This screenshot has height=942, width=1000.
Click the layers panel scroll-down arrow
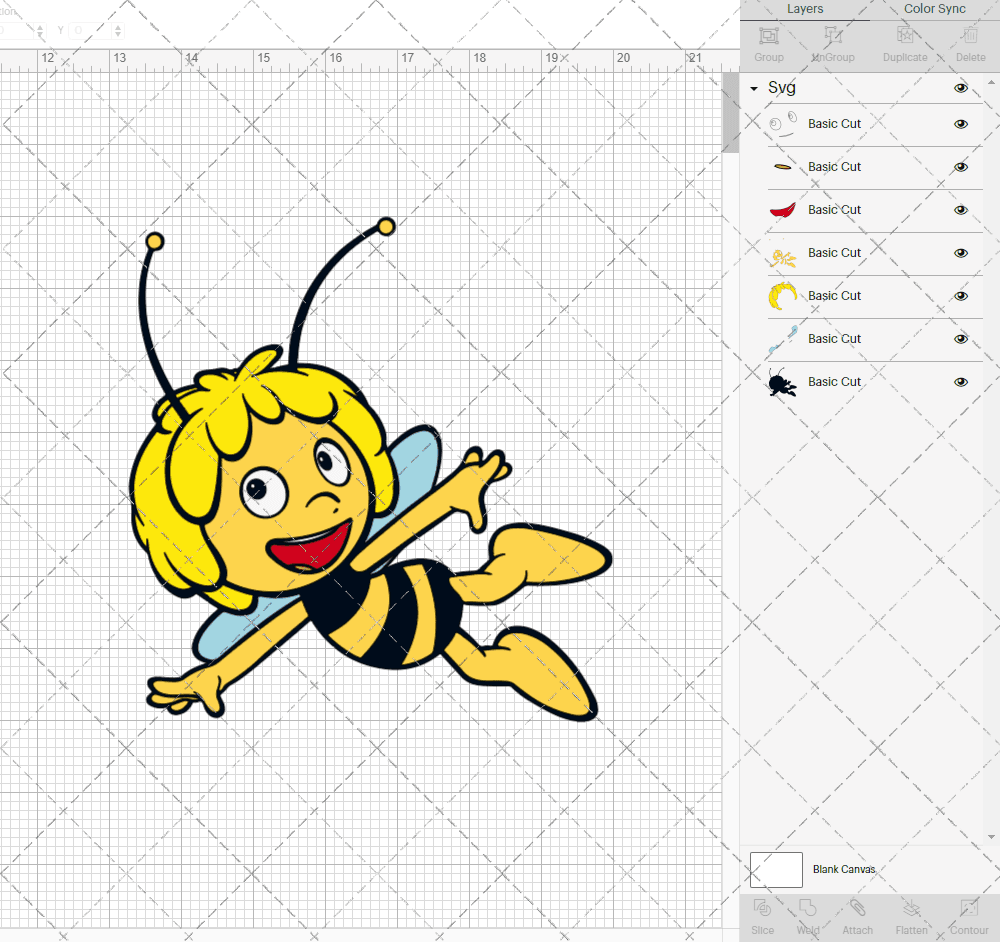point(990,836)
